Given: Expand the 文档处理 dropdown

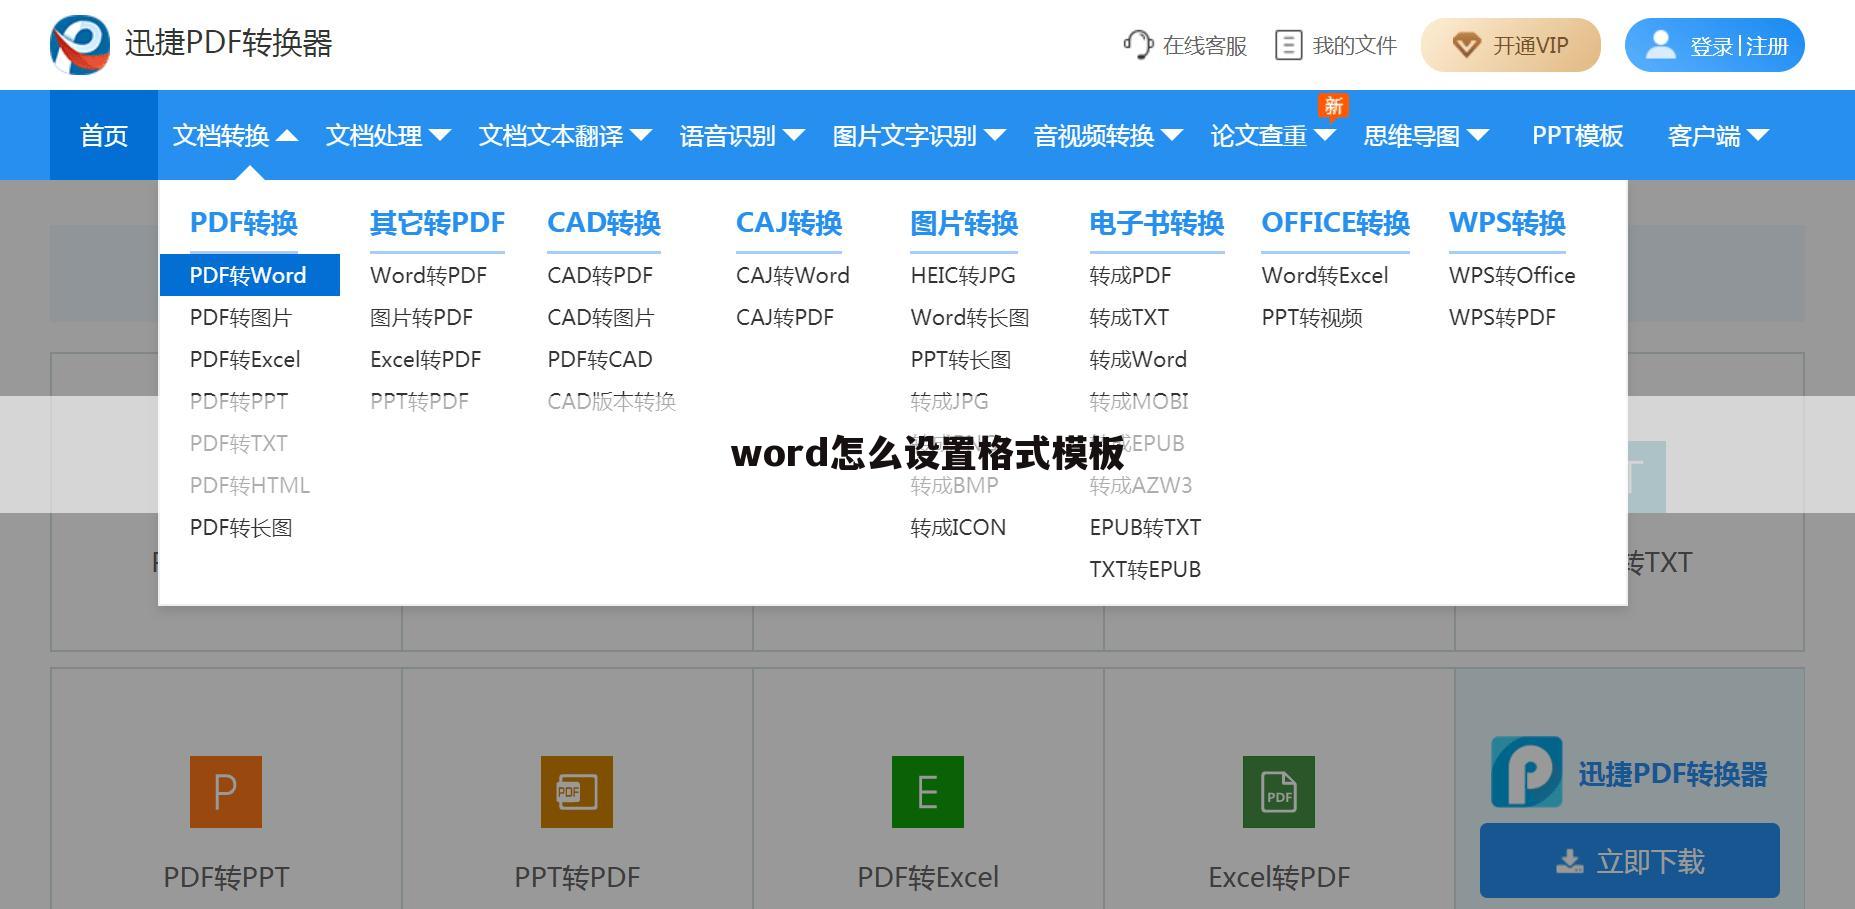Looking at the screenshot, I should click(440, 135).
